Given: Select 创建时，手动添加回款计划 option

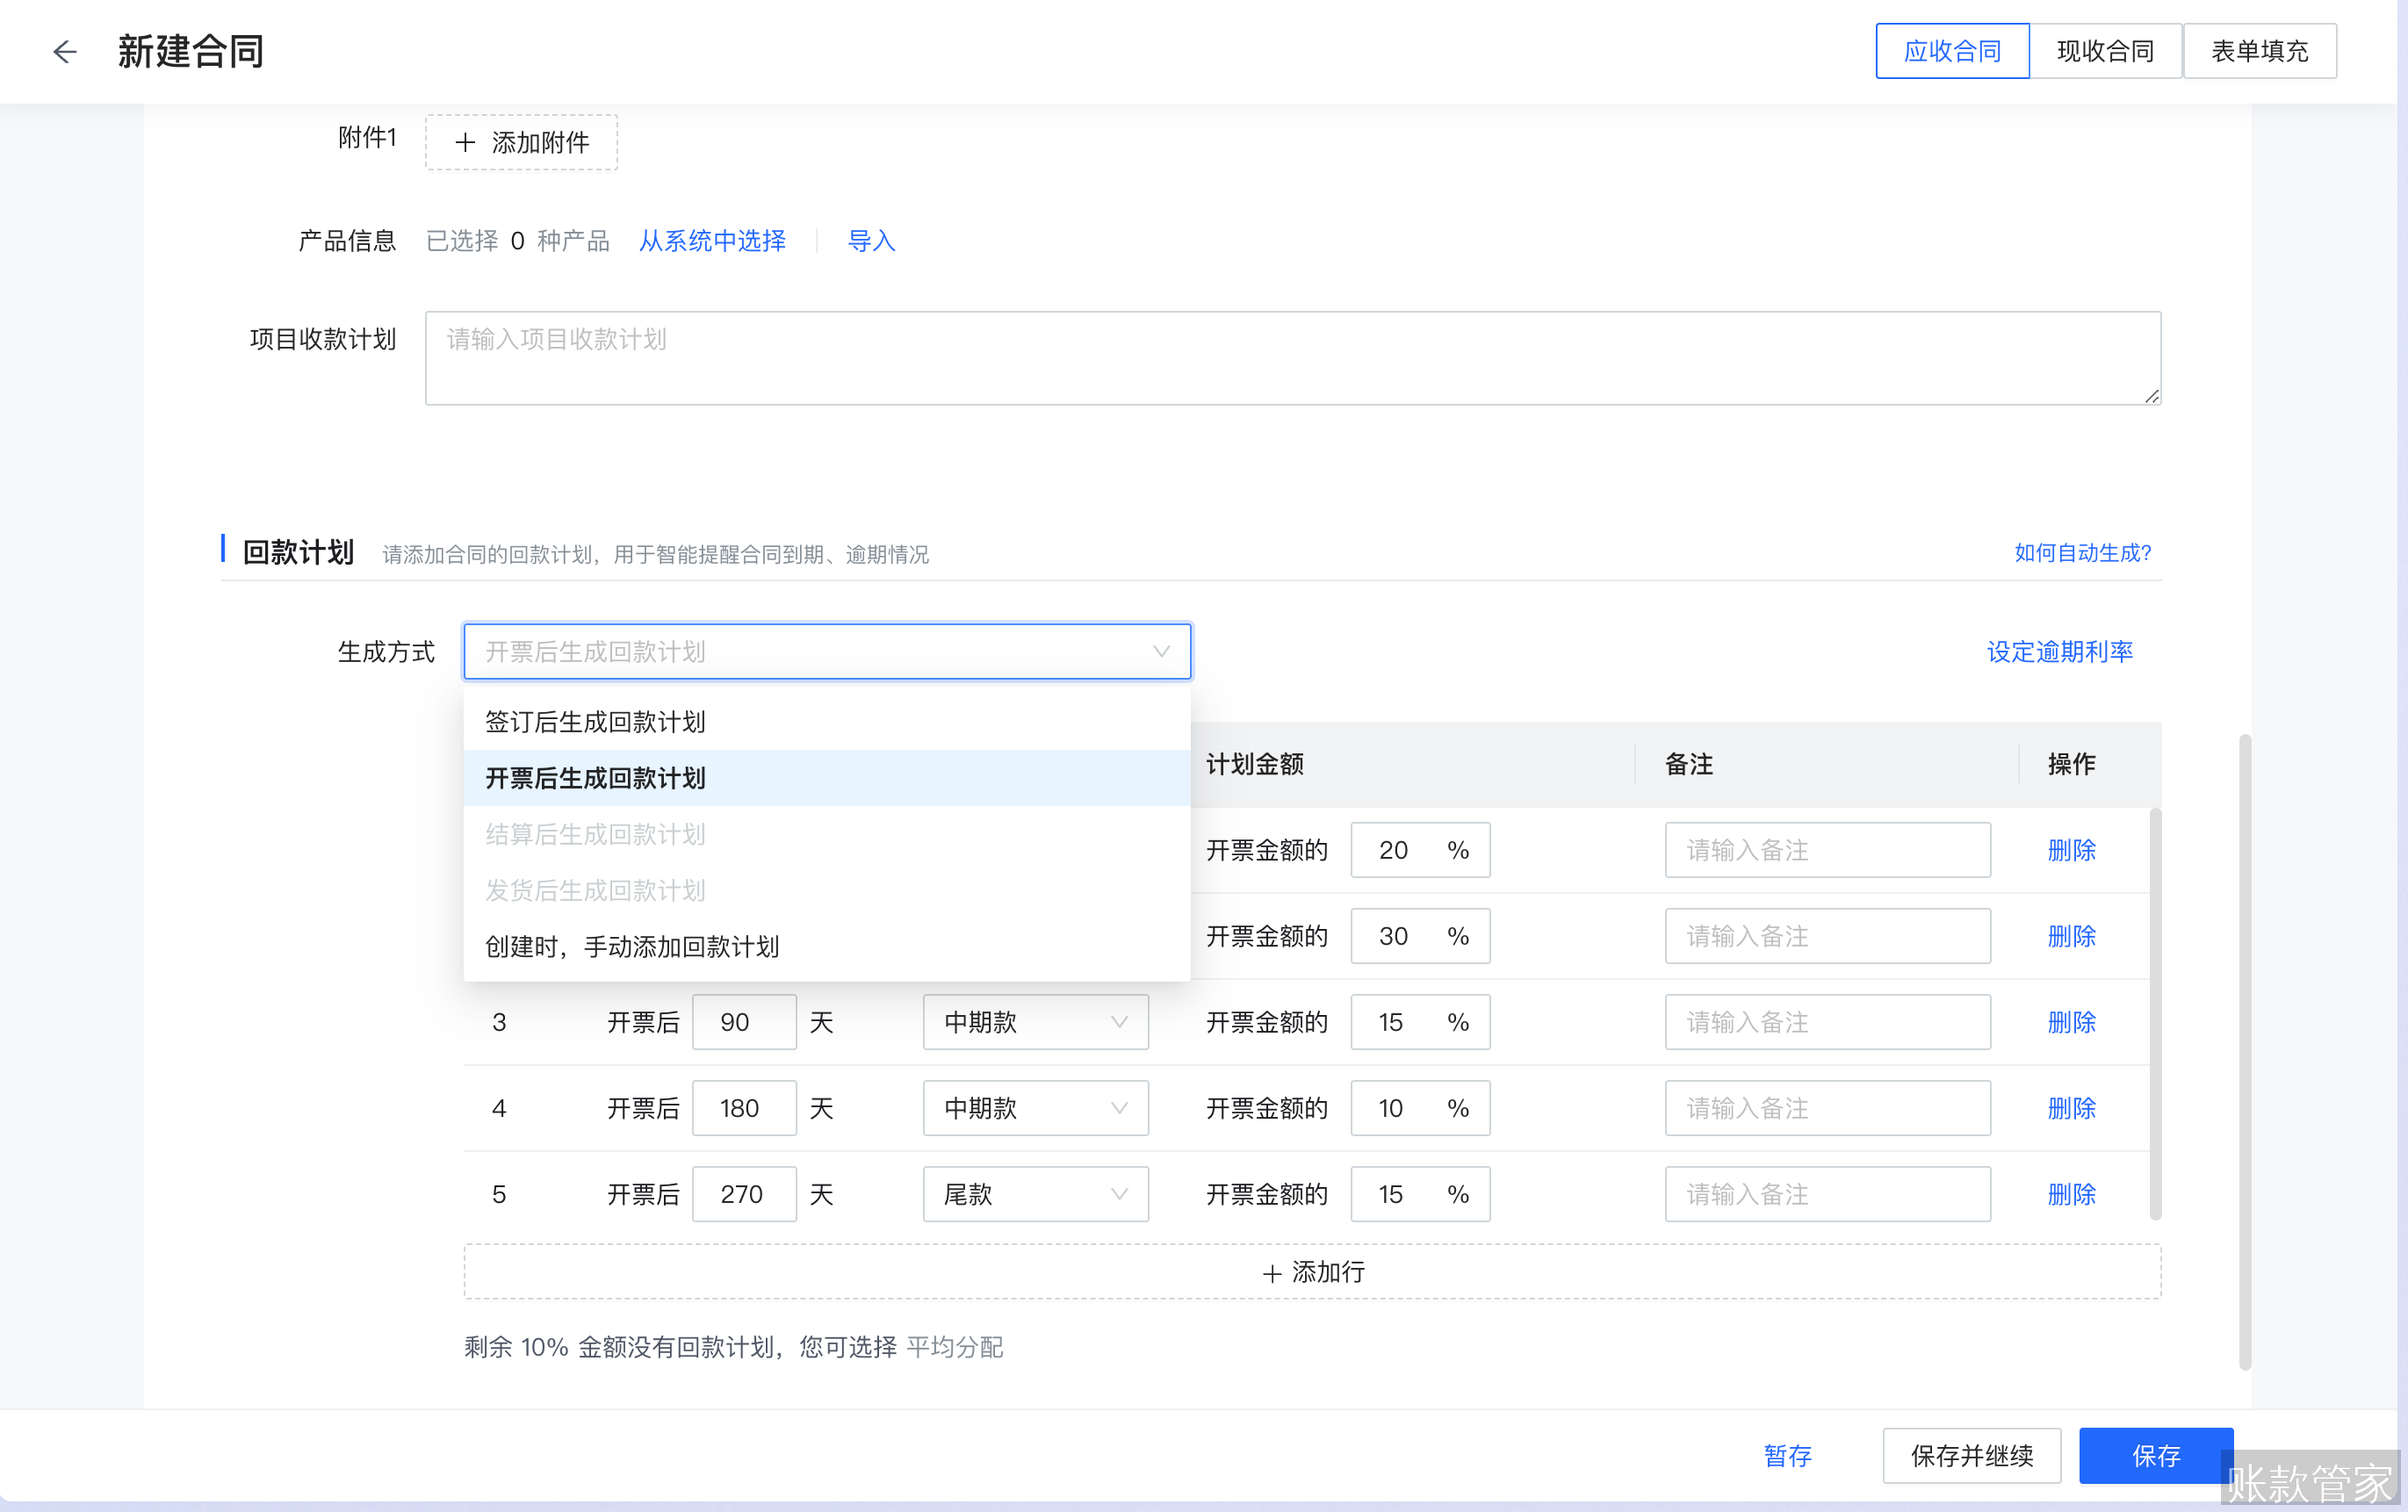Looking at the screenshot, I should coord(632,946).
